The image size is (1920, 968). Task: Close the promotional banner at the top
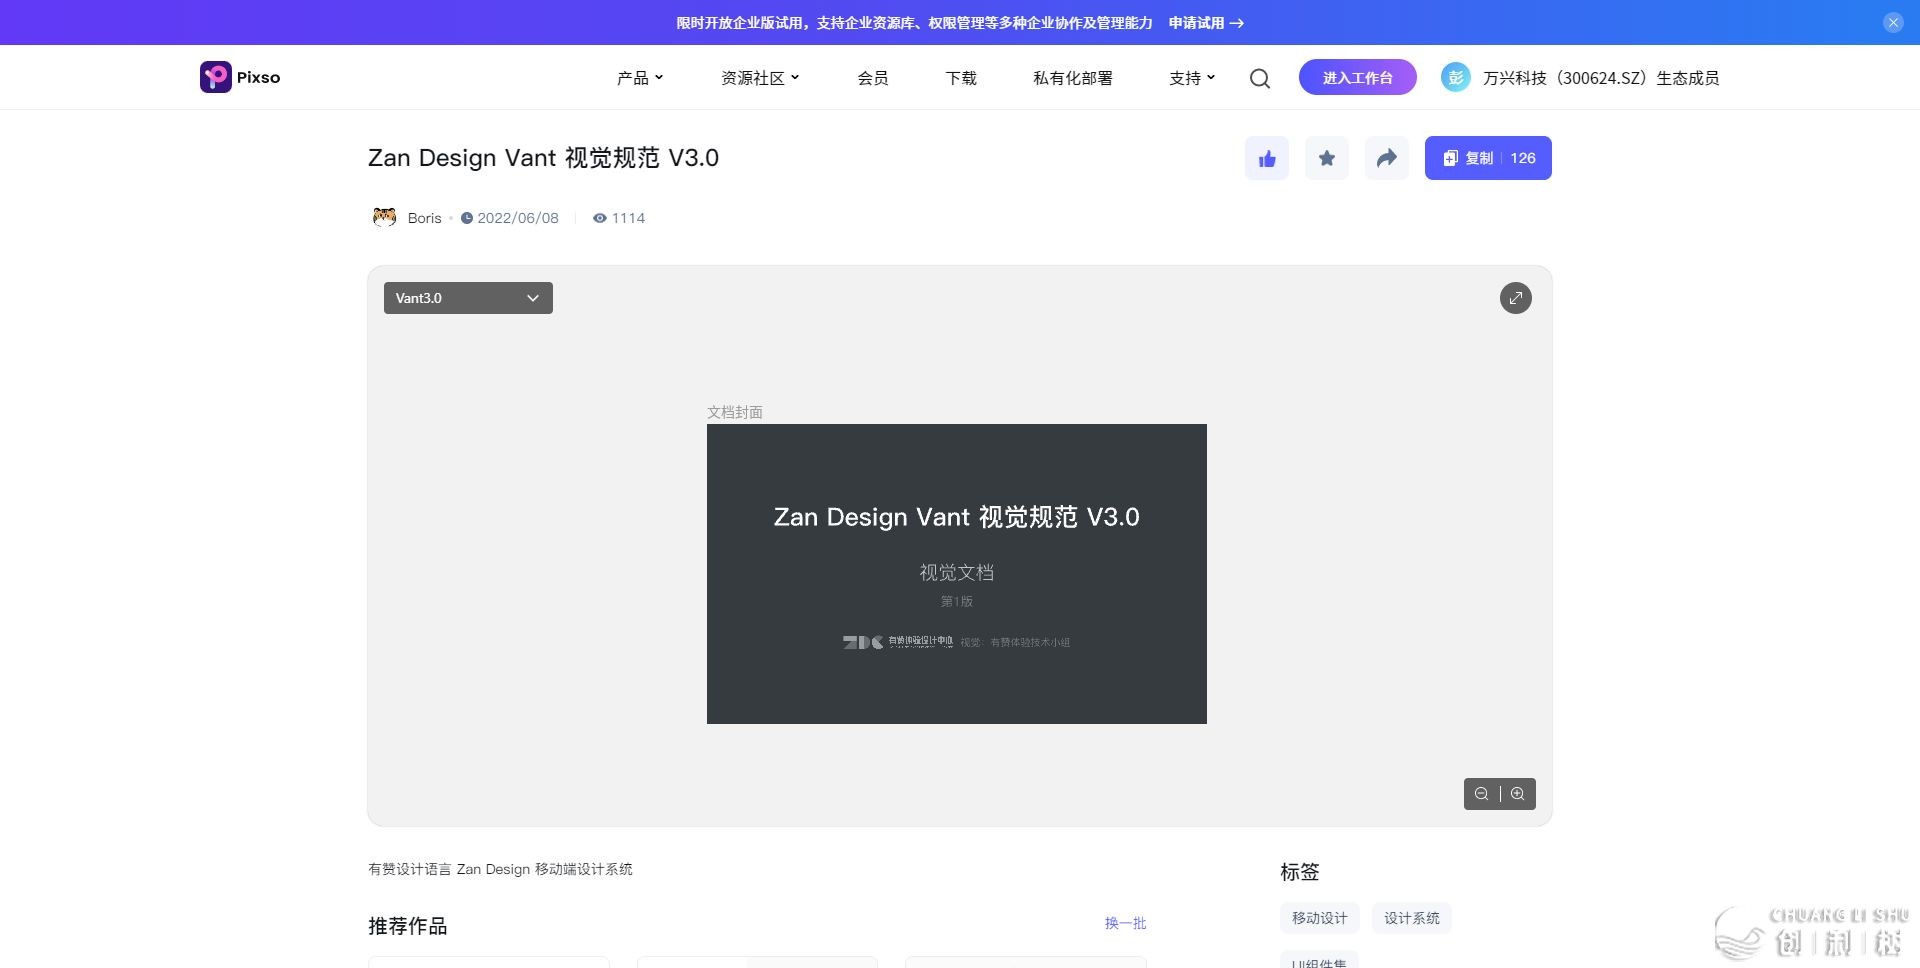[1892, 22]
